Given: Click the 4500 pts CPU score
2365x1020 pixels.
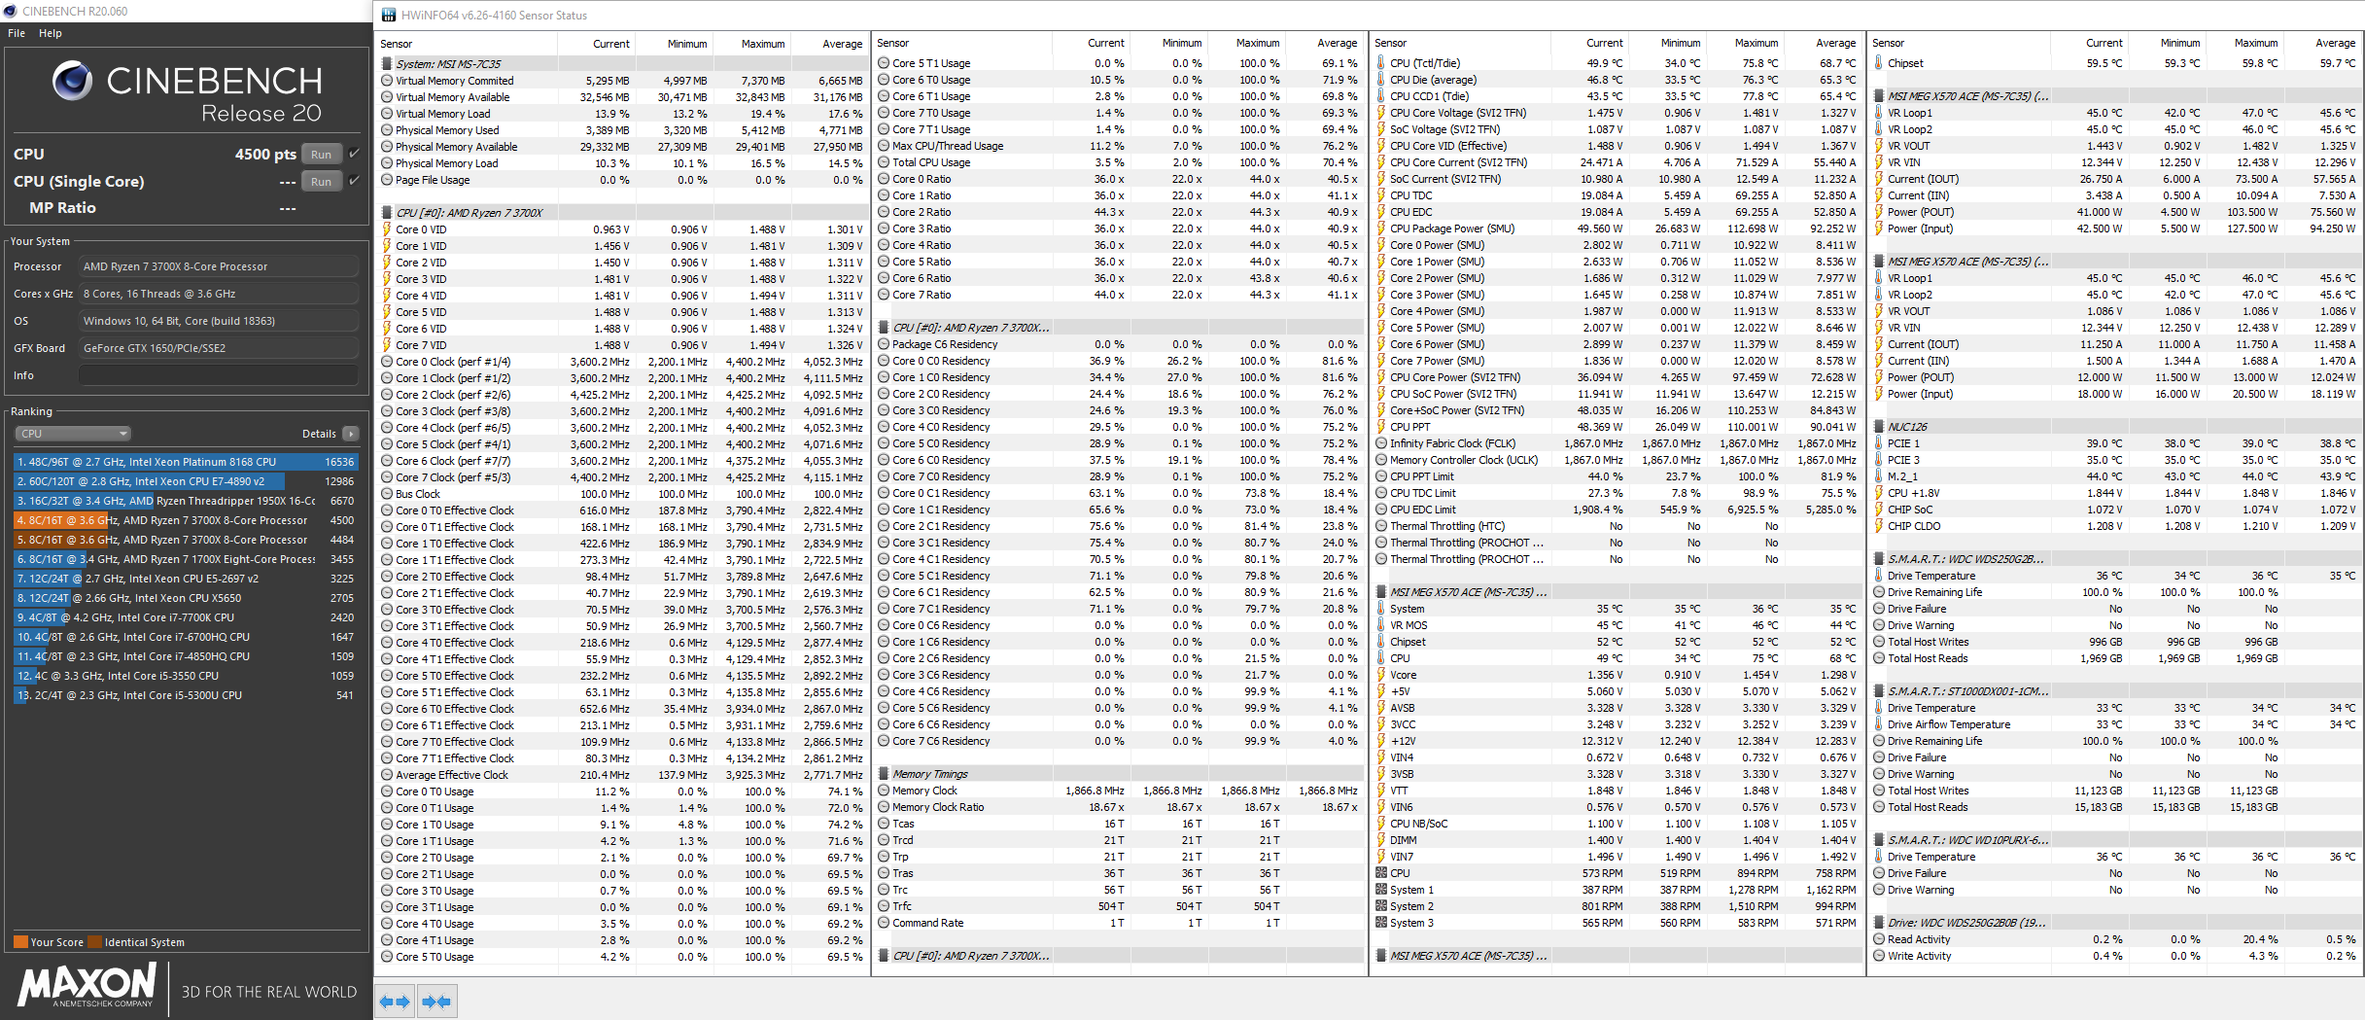Looking at the screenshot, I should click(x=265, y=154).
